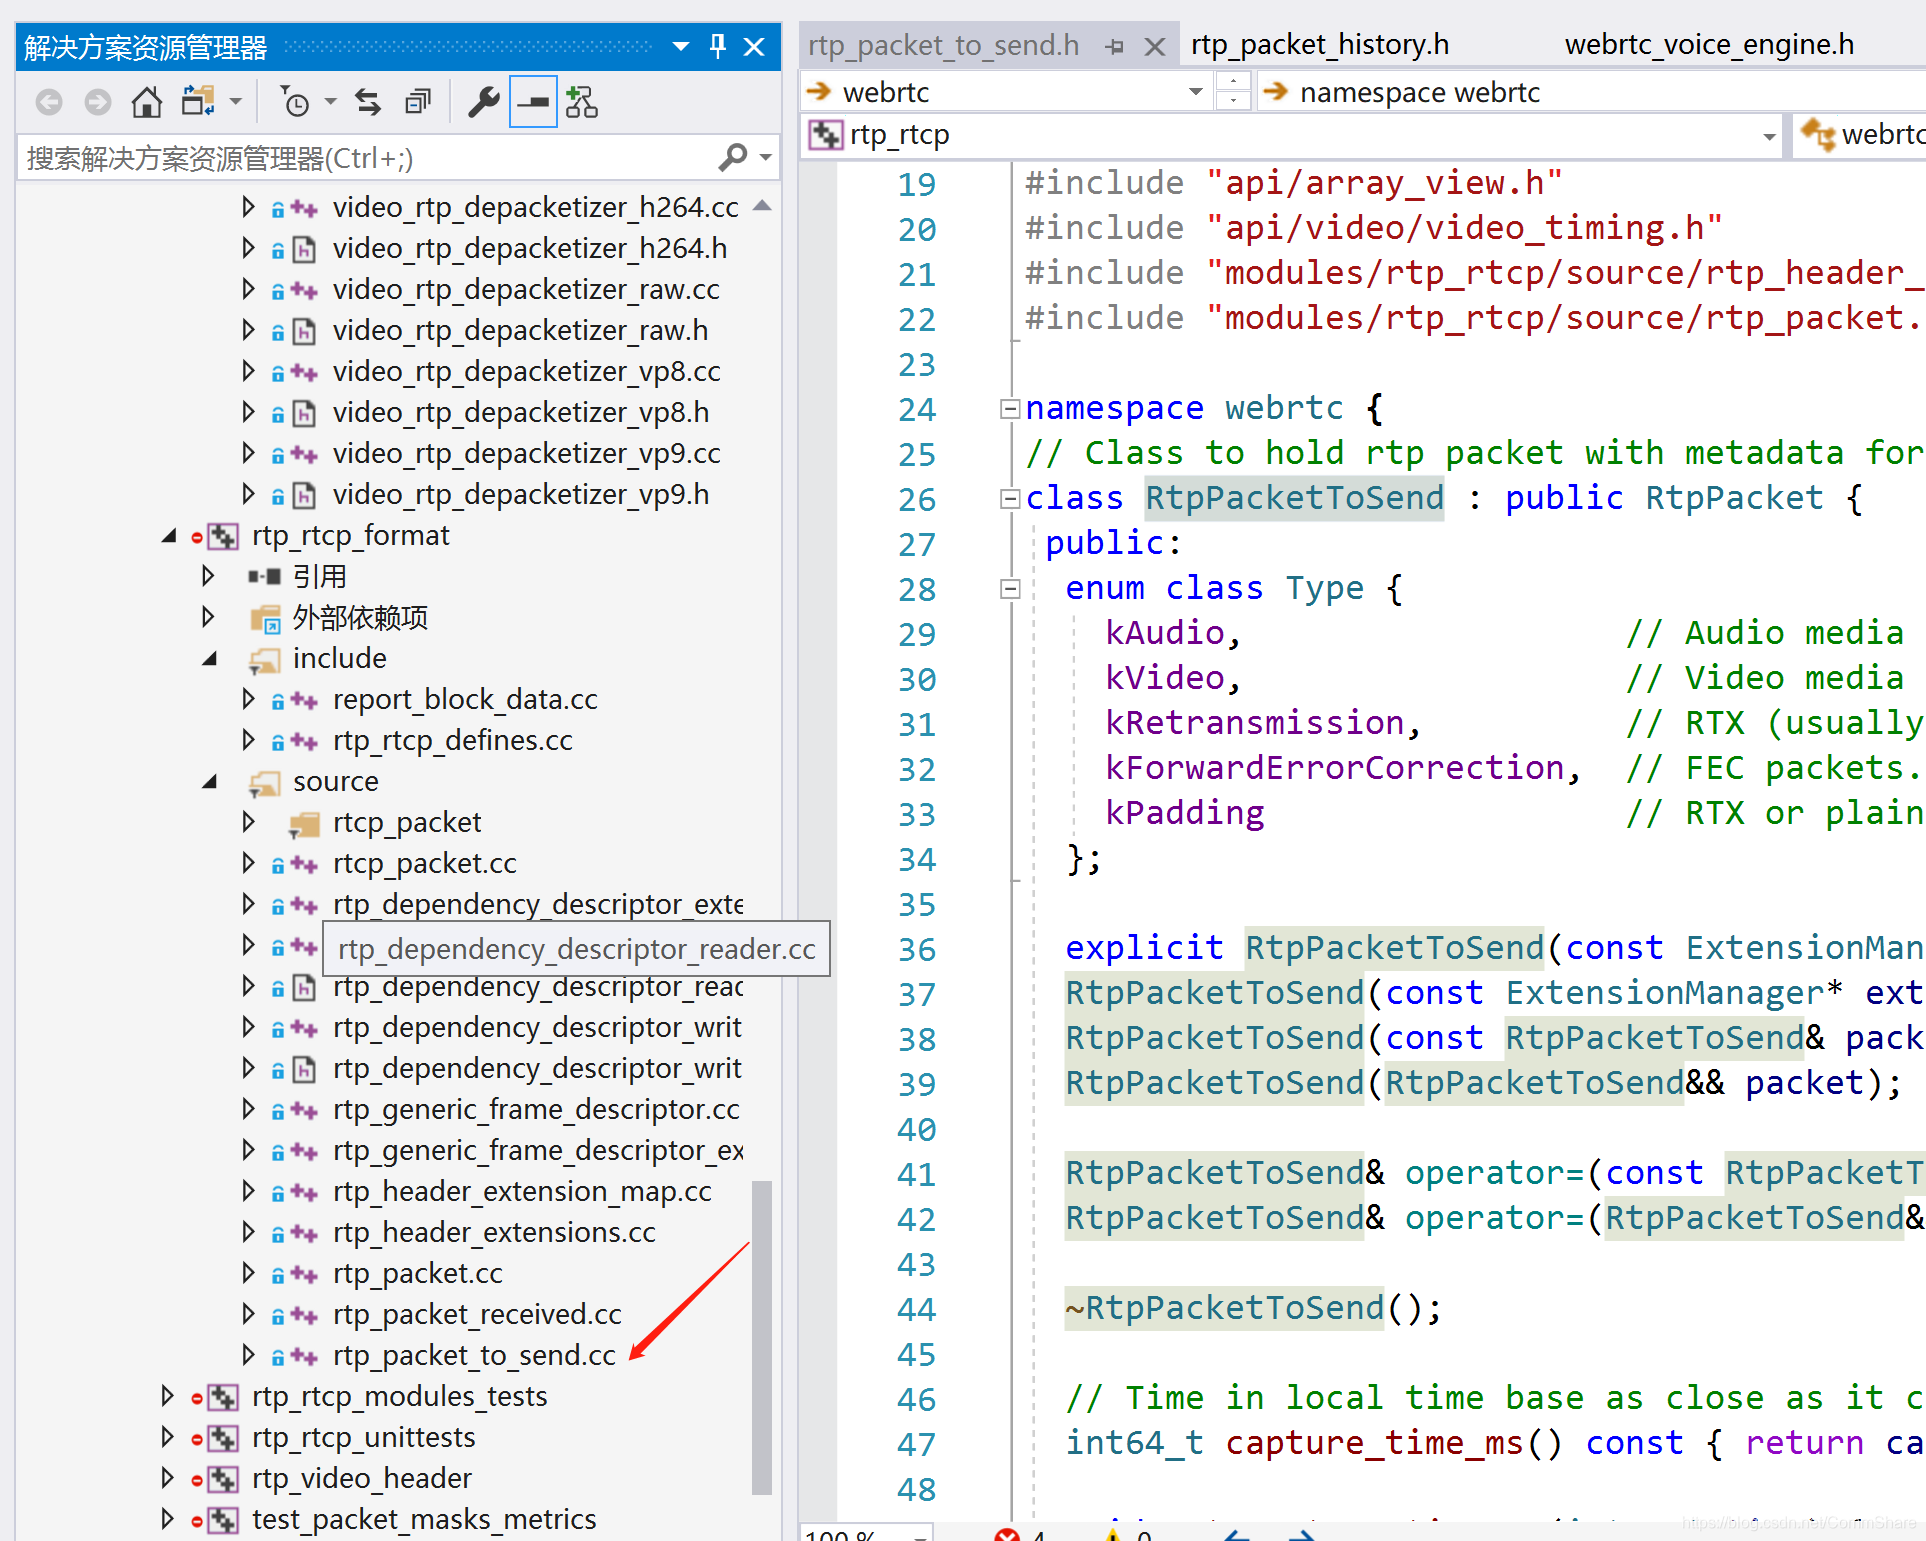1926x1541 pixels.
Task: Expand the rtcp_packet folder
Action: (248, 822)
